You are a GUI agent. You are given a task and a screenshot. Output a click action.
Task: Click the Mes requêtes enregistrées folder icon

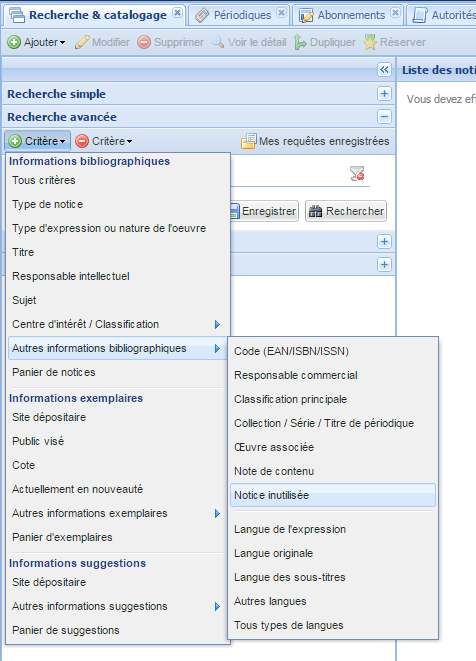[248, 141]
